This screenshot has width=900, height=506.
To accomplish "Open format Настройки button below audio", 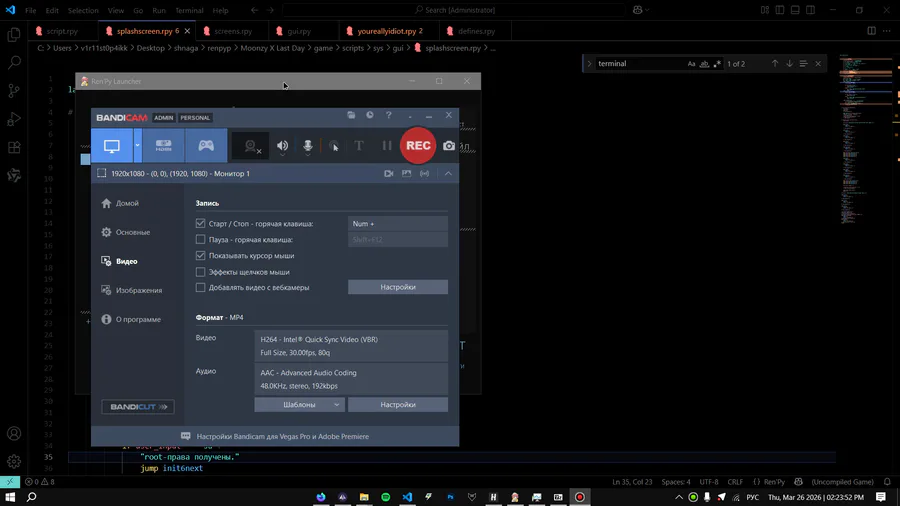I will pos(398,404).
